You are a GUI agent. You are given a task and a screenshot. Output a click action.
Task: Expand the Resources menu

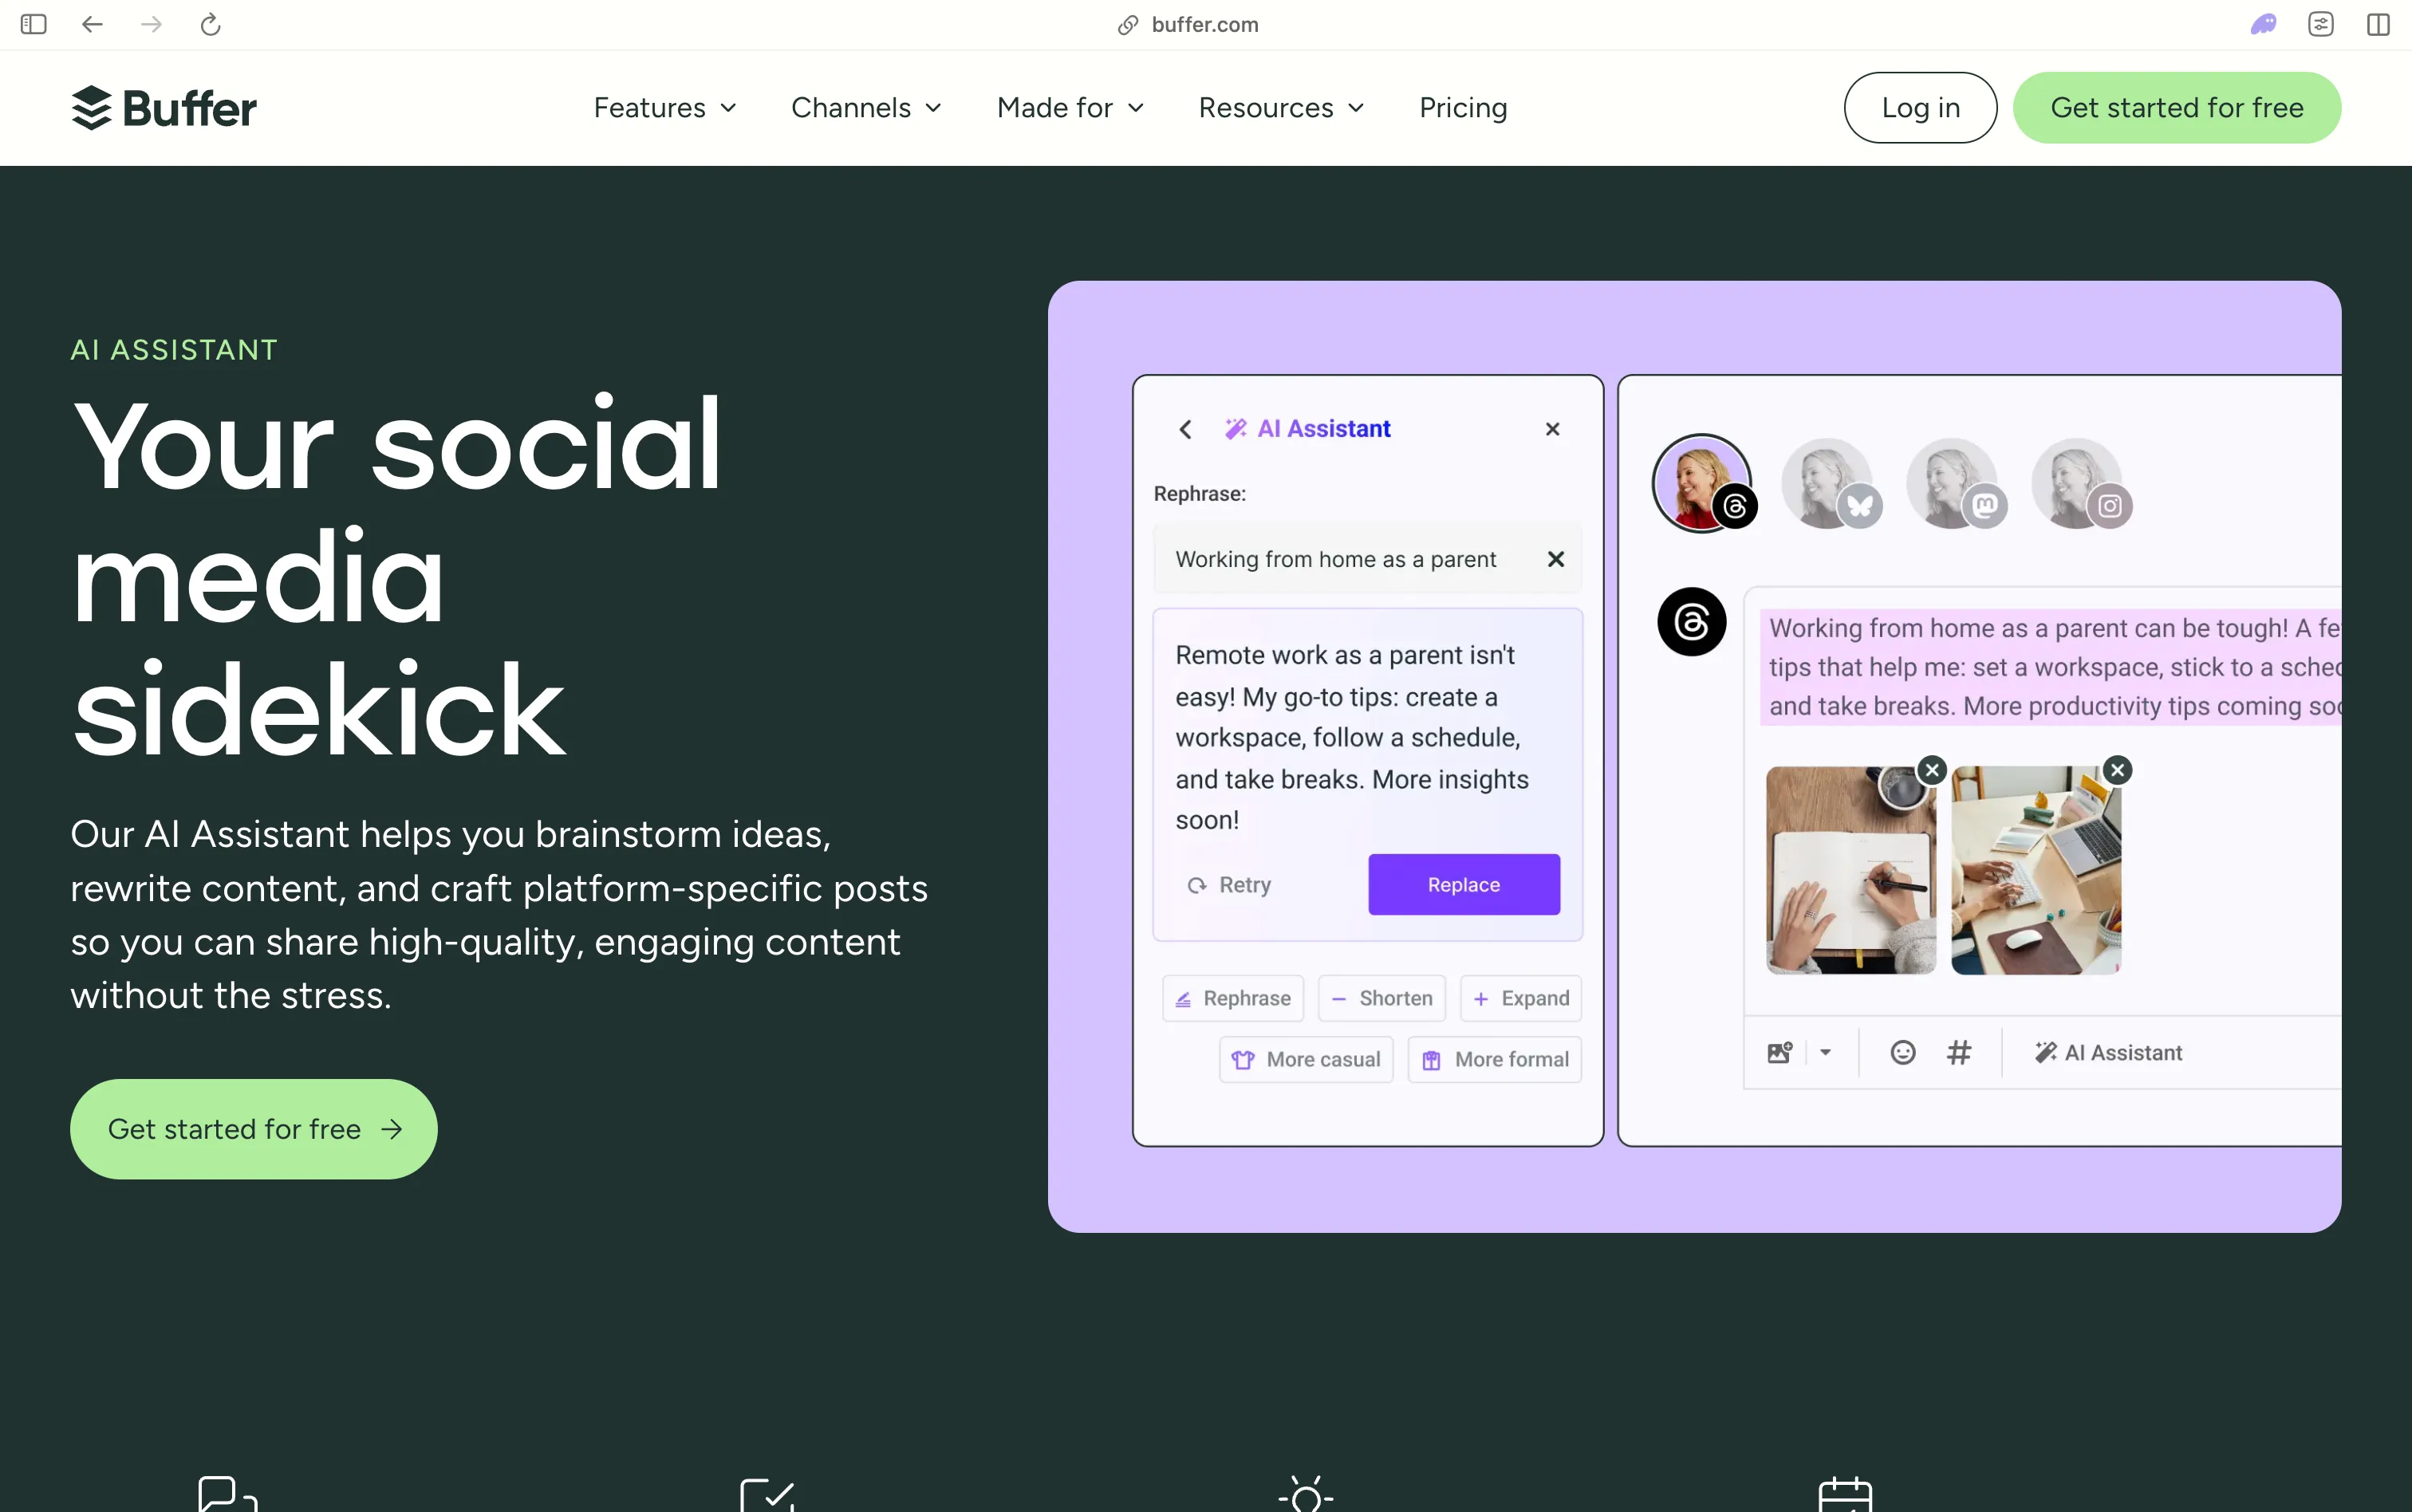(x=1282, y=108)
